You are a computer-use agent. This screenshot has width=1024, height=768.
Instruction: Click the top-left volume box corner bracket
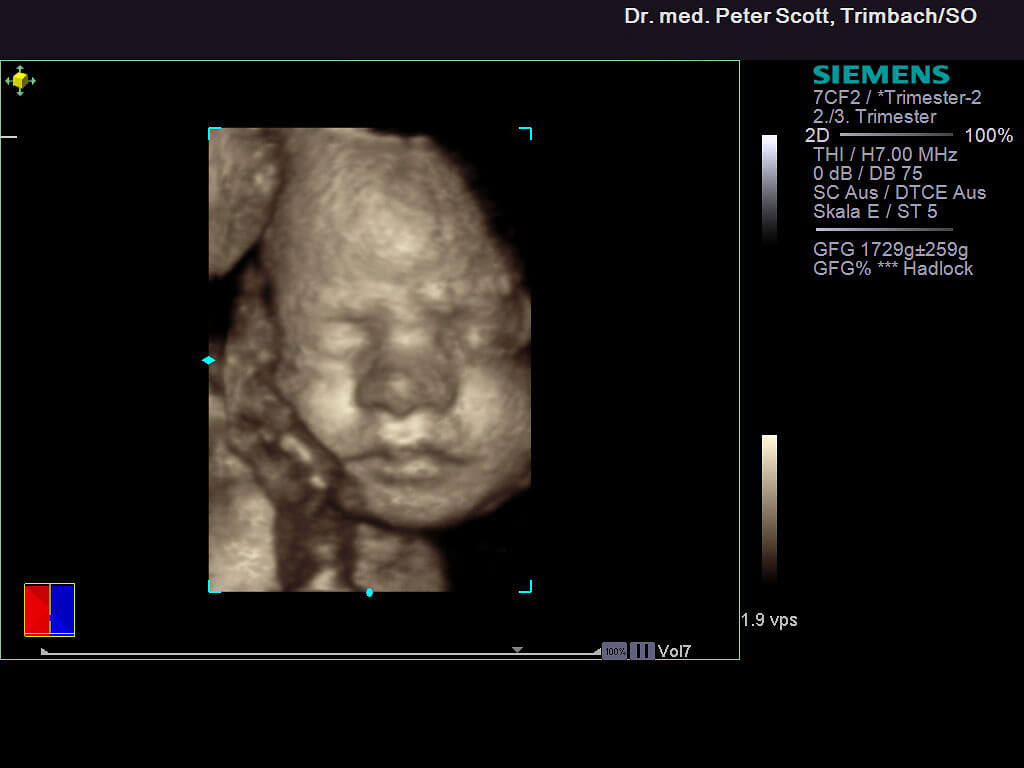(213, 133)
